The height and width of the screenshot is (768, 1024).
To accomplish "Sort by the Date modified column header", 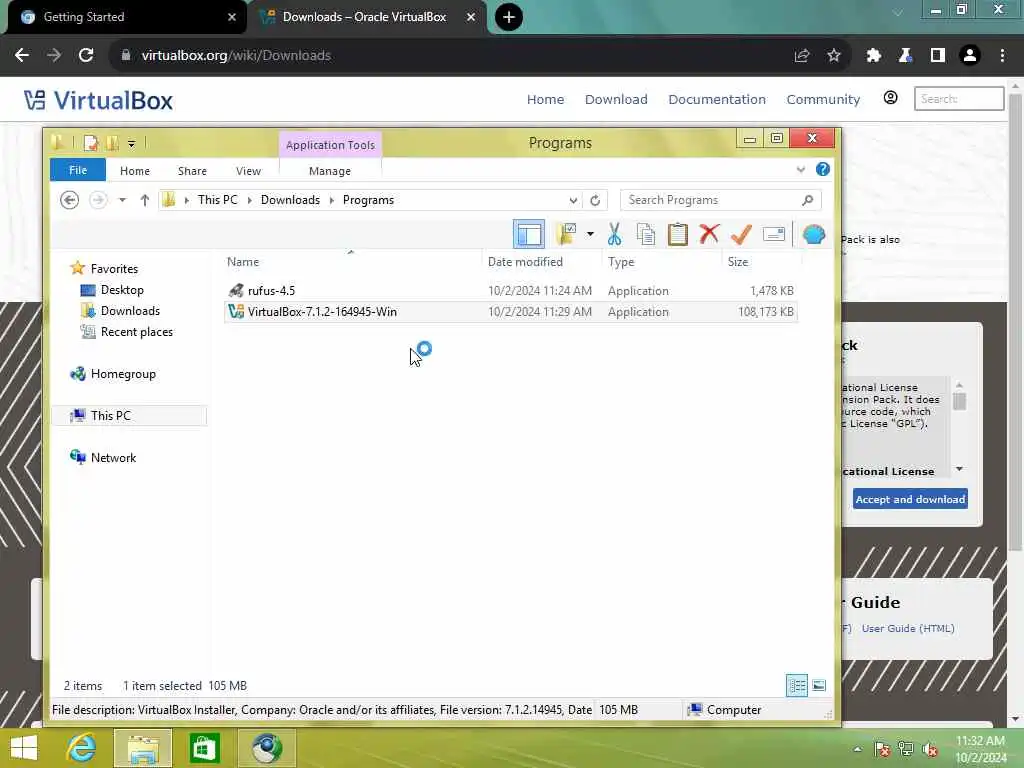I will pos(525,262).
